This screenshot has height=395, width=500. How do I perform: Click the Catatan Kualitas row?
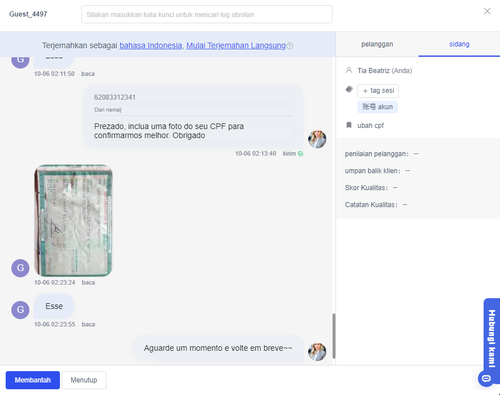pyautogui.click(x=376, y=205)
